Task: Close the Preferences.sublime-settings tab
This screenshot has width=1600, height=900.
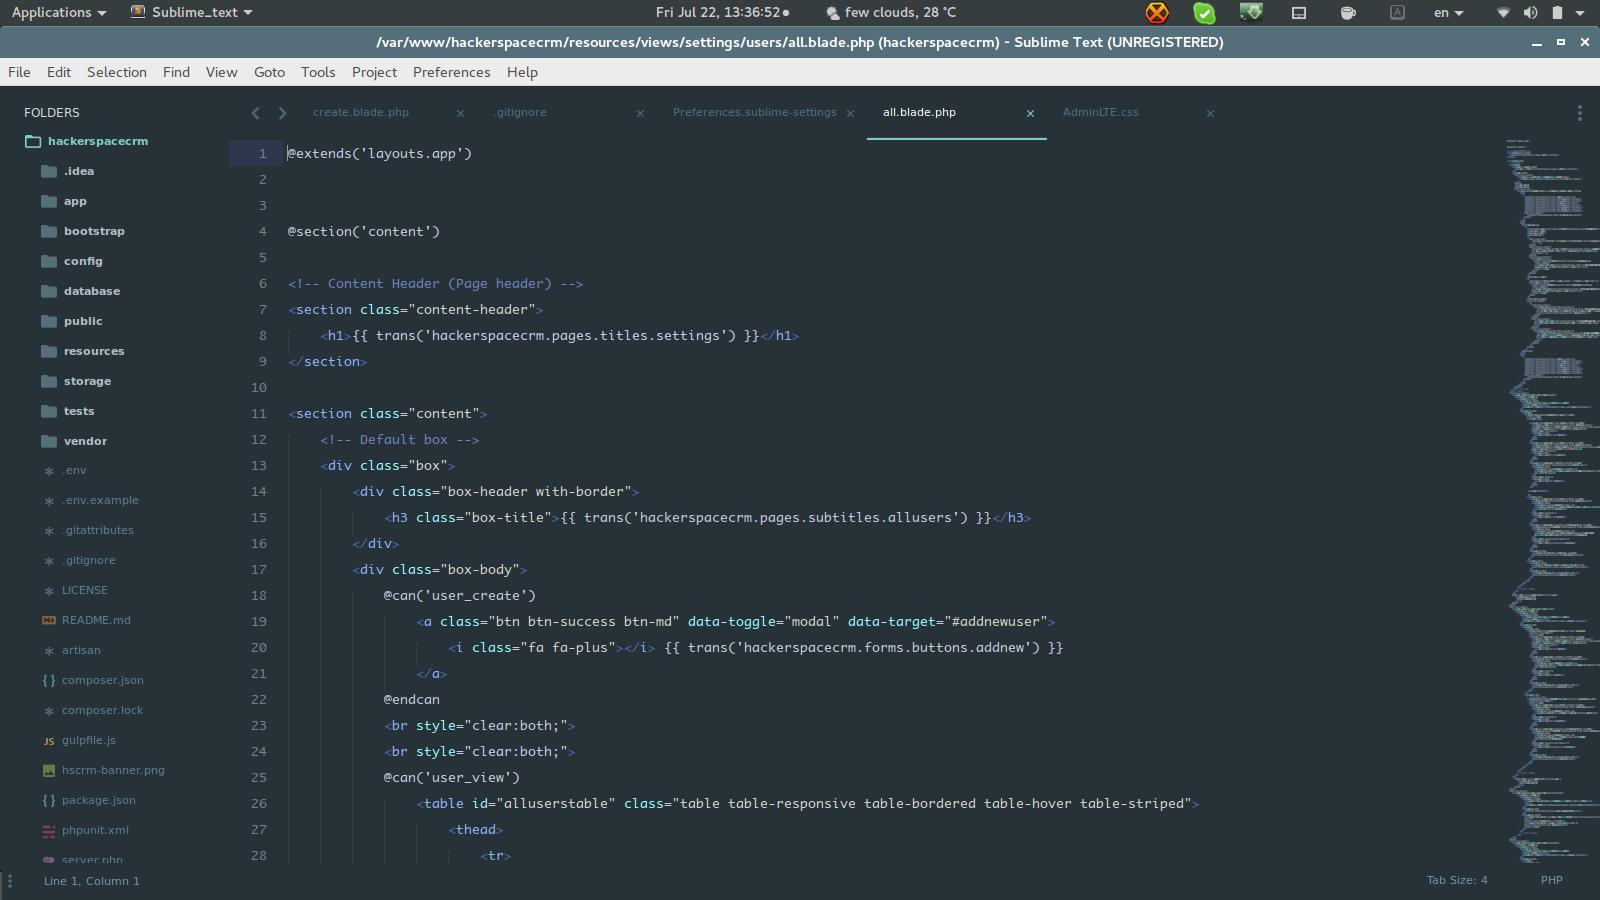Action: coord(850,113)
